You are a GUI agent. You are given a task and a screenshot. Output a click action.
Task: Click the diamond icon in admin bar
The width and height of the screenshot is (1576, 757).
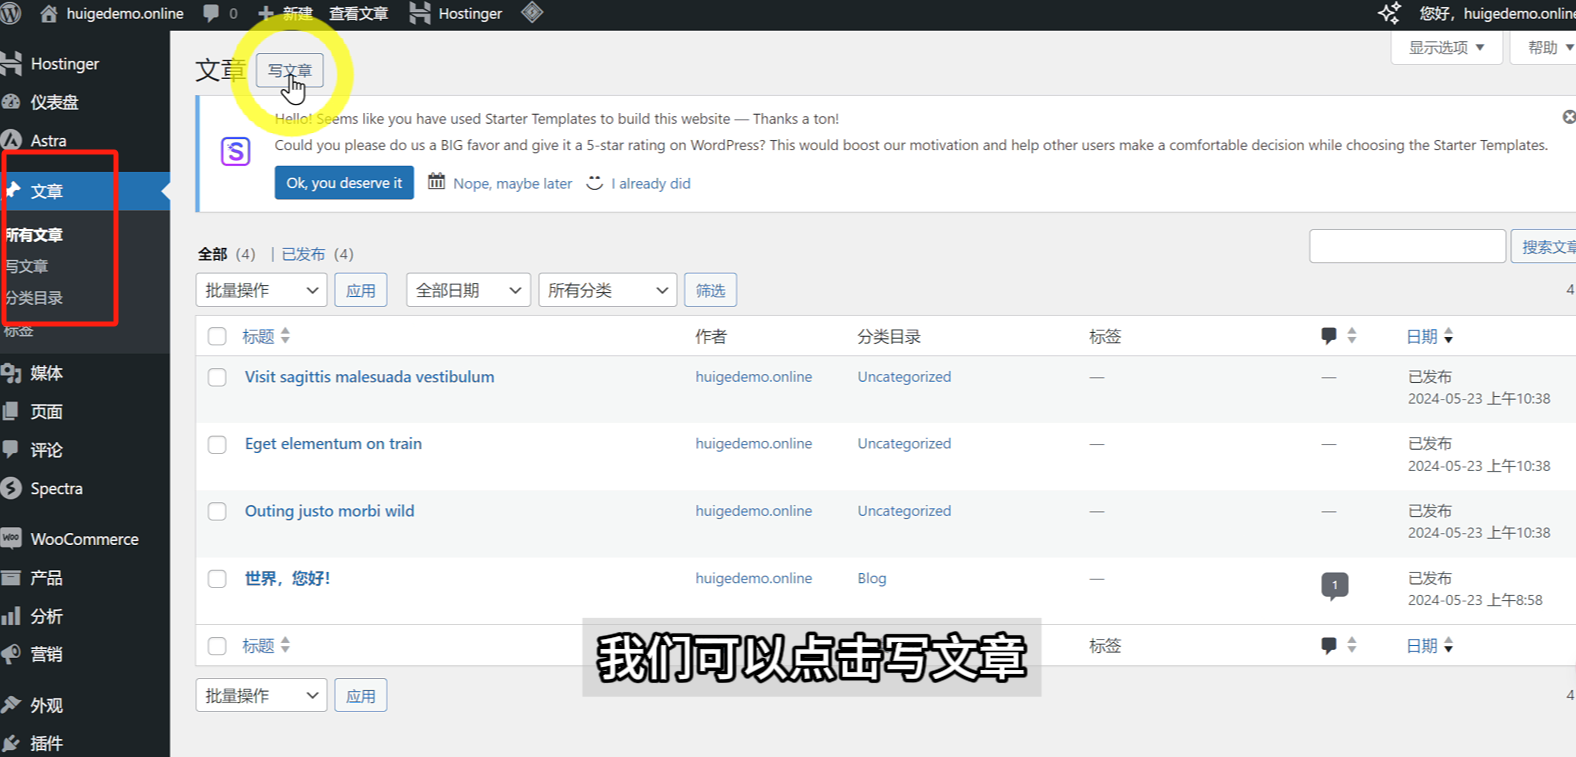click(532, 13)
